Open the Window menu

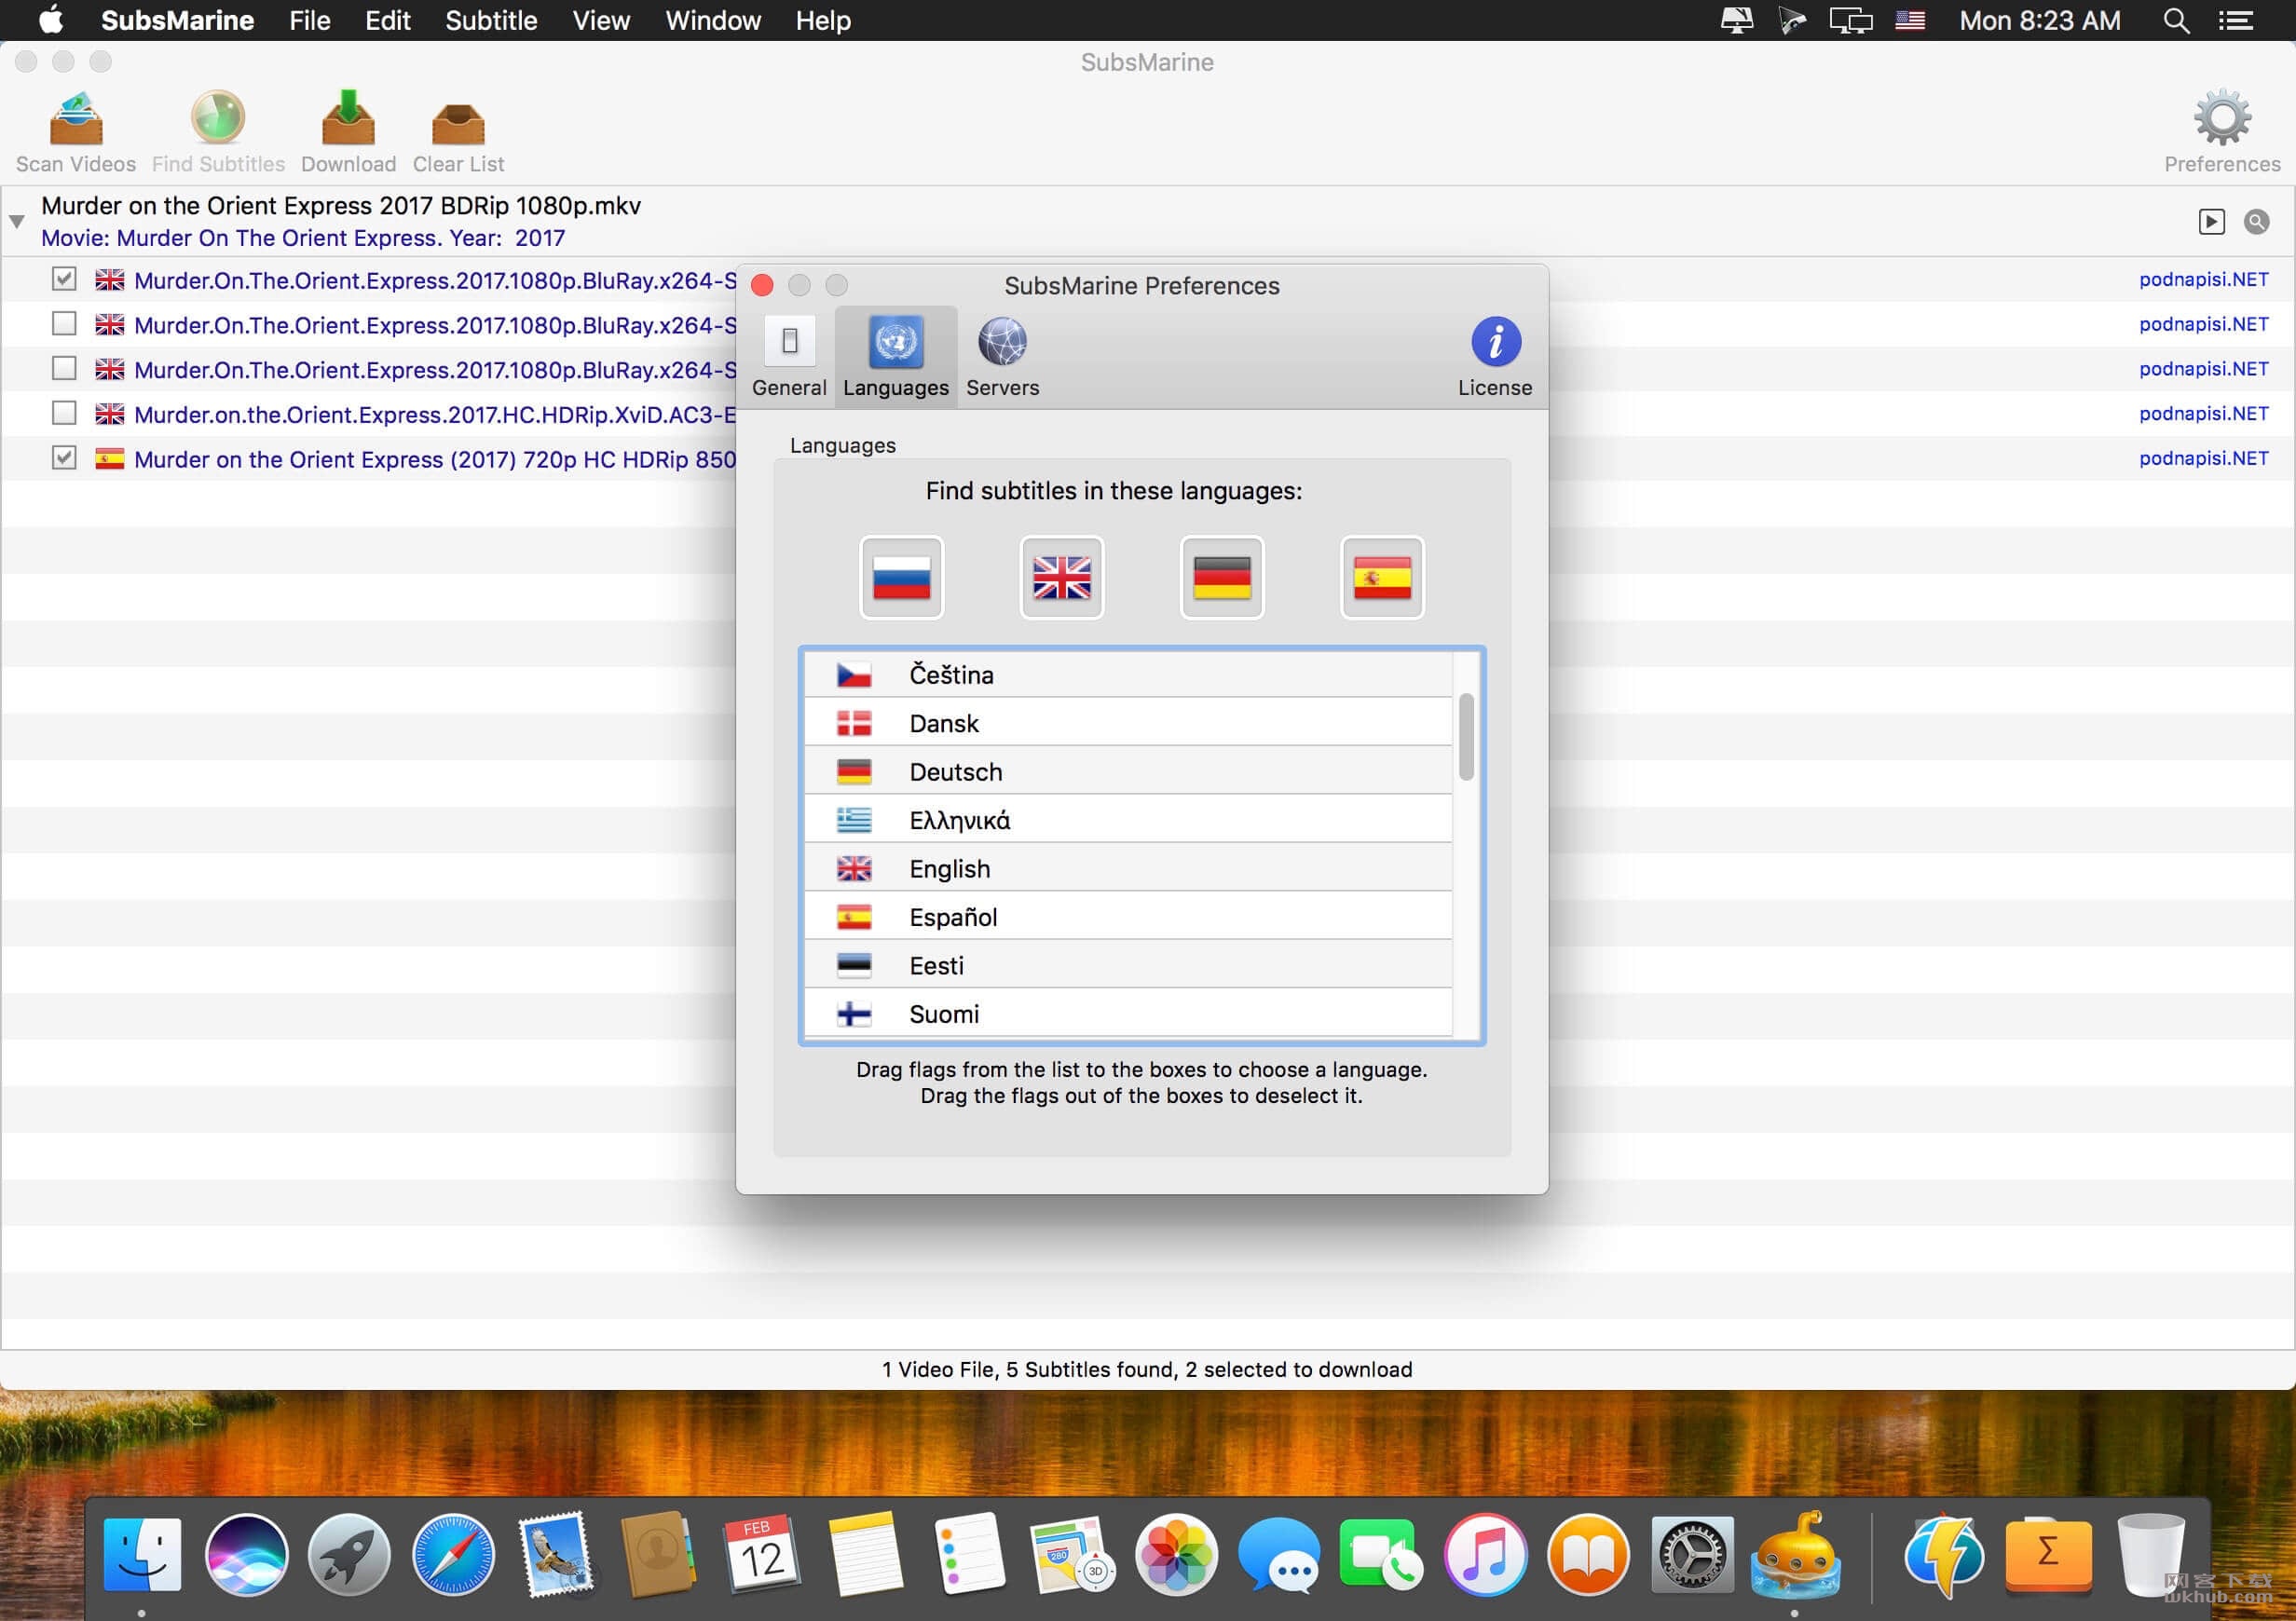click(x=713, y=20)
